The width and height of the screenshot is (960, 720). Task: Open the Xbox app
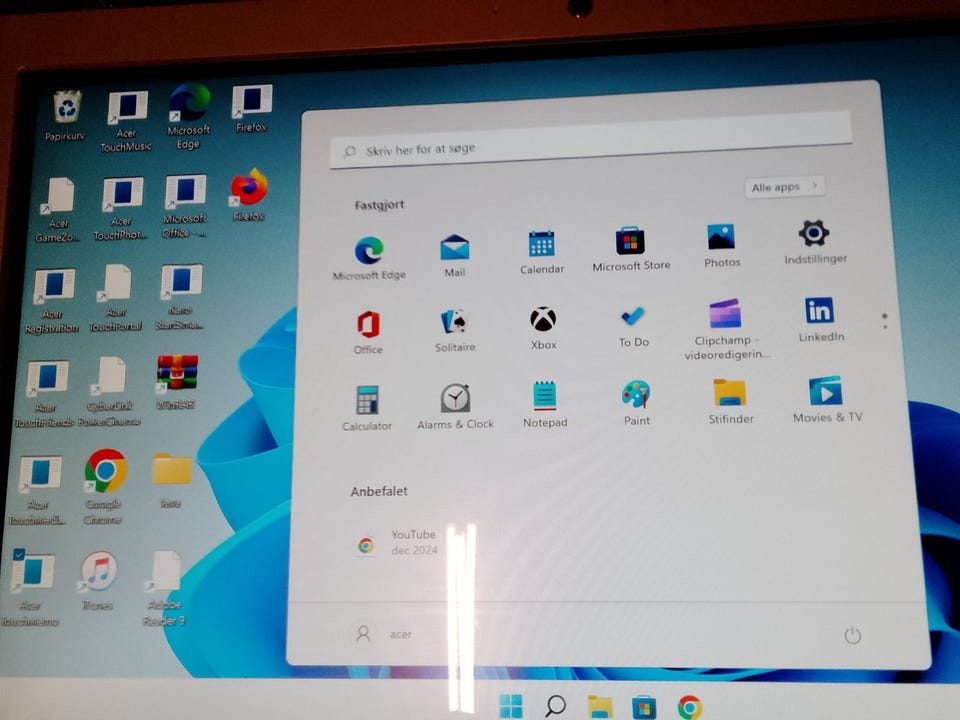(x=543, y=328)
